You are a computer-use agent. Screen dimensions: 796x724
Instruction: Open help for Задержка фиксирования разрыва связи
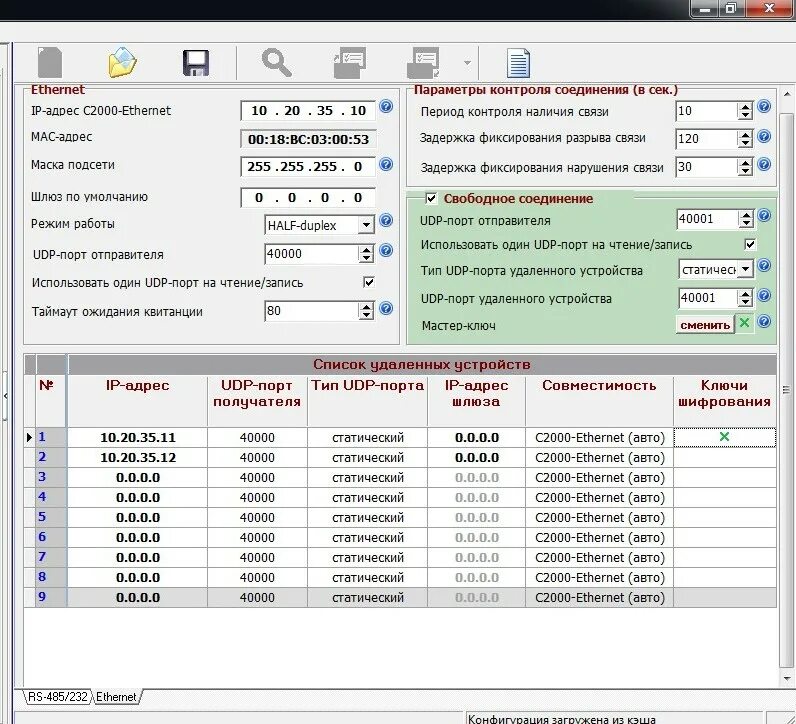tap(764, 136)
